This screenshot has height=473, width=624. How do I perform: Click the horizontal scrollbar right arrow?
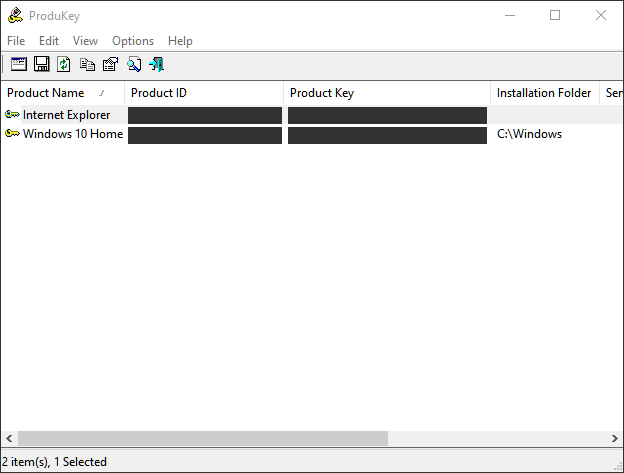[x=614, y=438]
